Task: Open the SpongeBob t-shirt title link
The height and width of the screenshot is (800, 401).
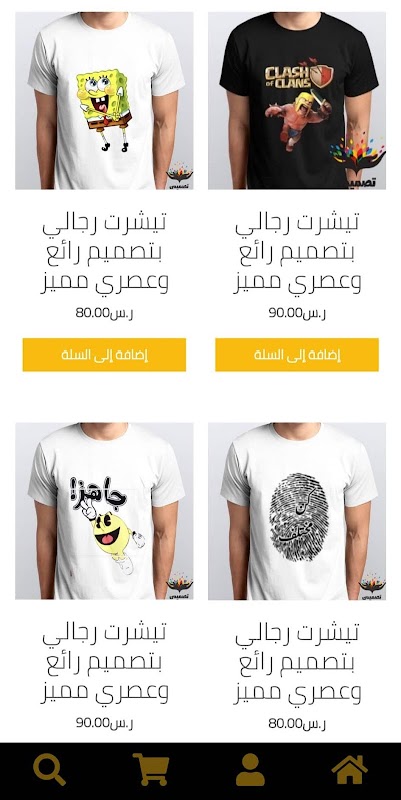Action: [x=104, y=252]
